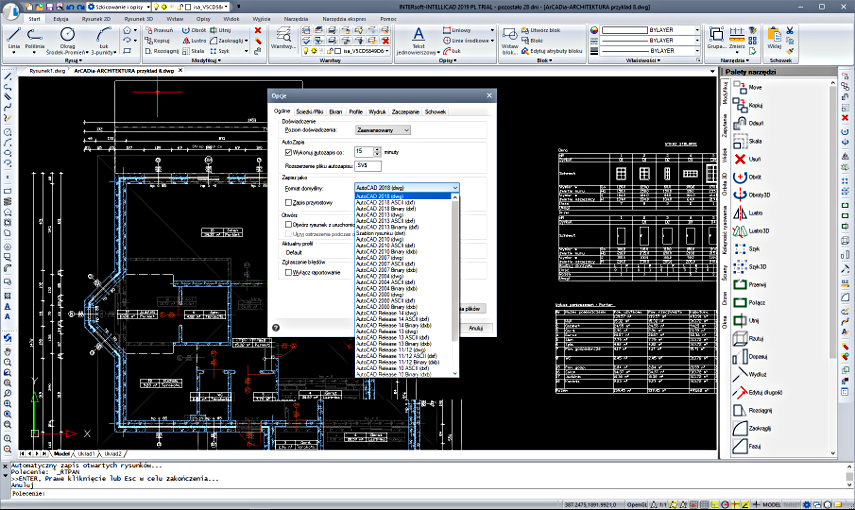Use the Rozciągnij stretch command in ribbon

[x=162, y=51]
